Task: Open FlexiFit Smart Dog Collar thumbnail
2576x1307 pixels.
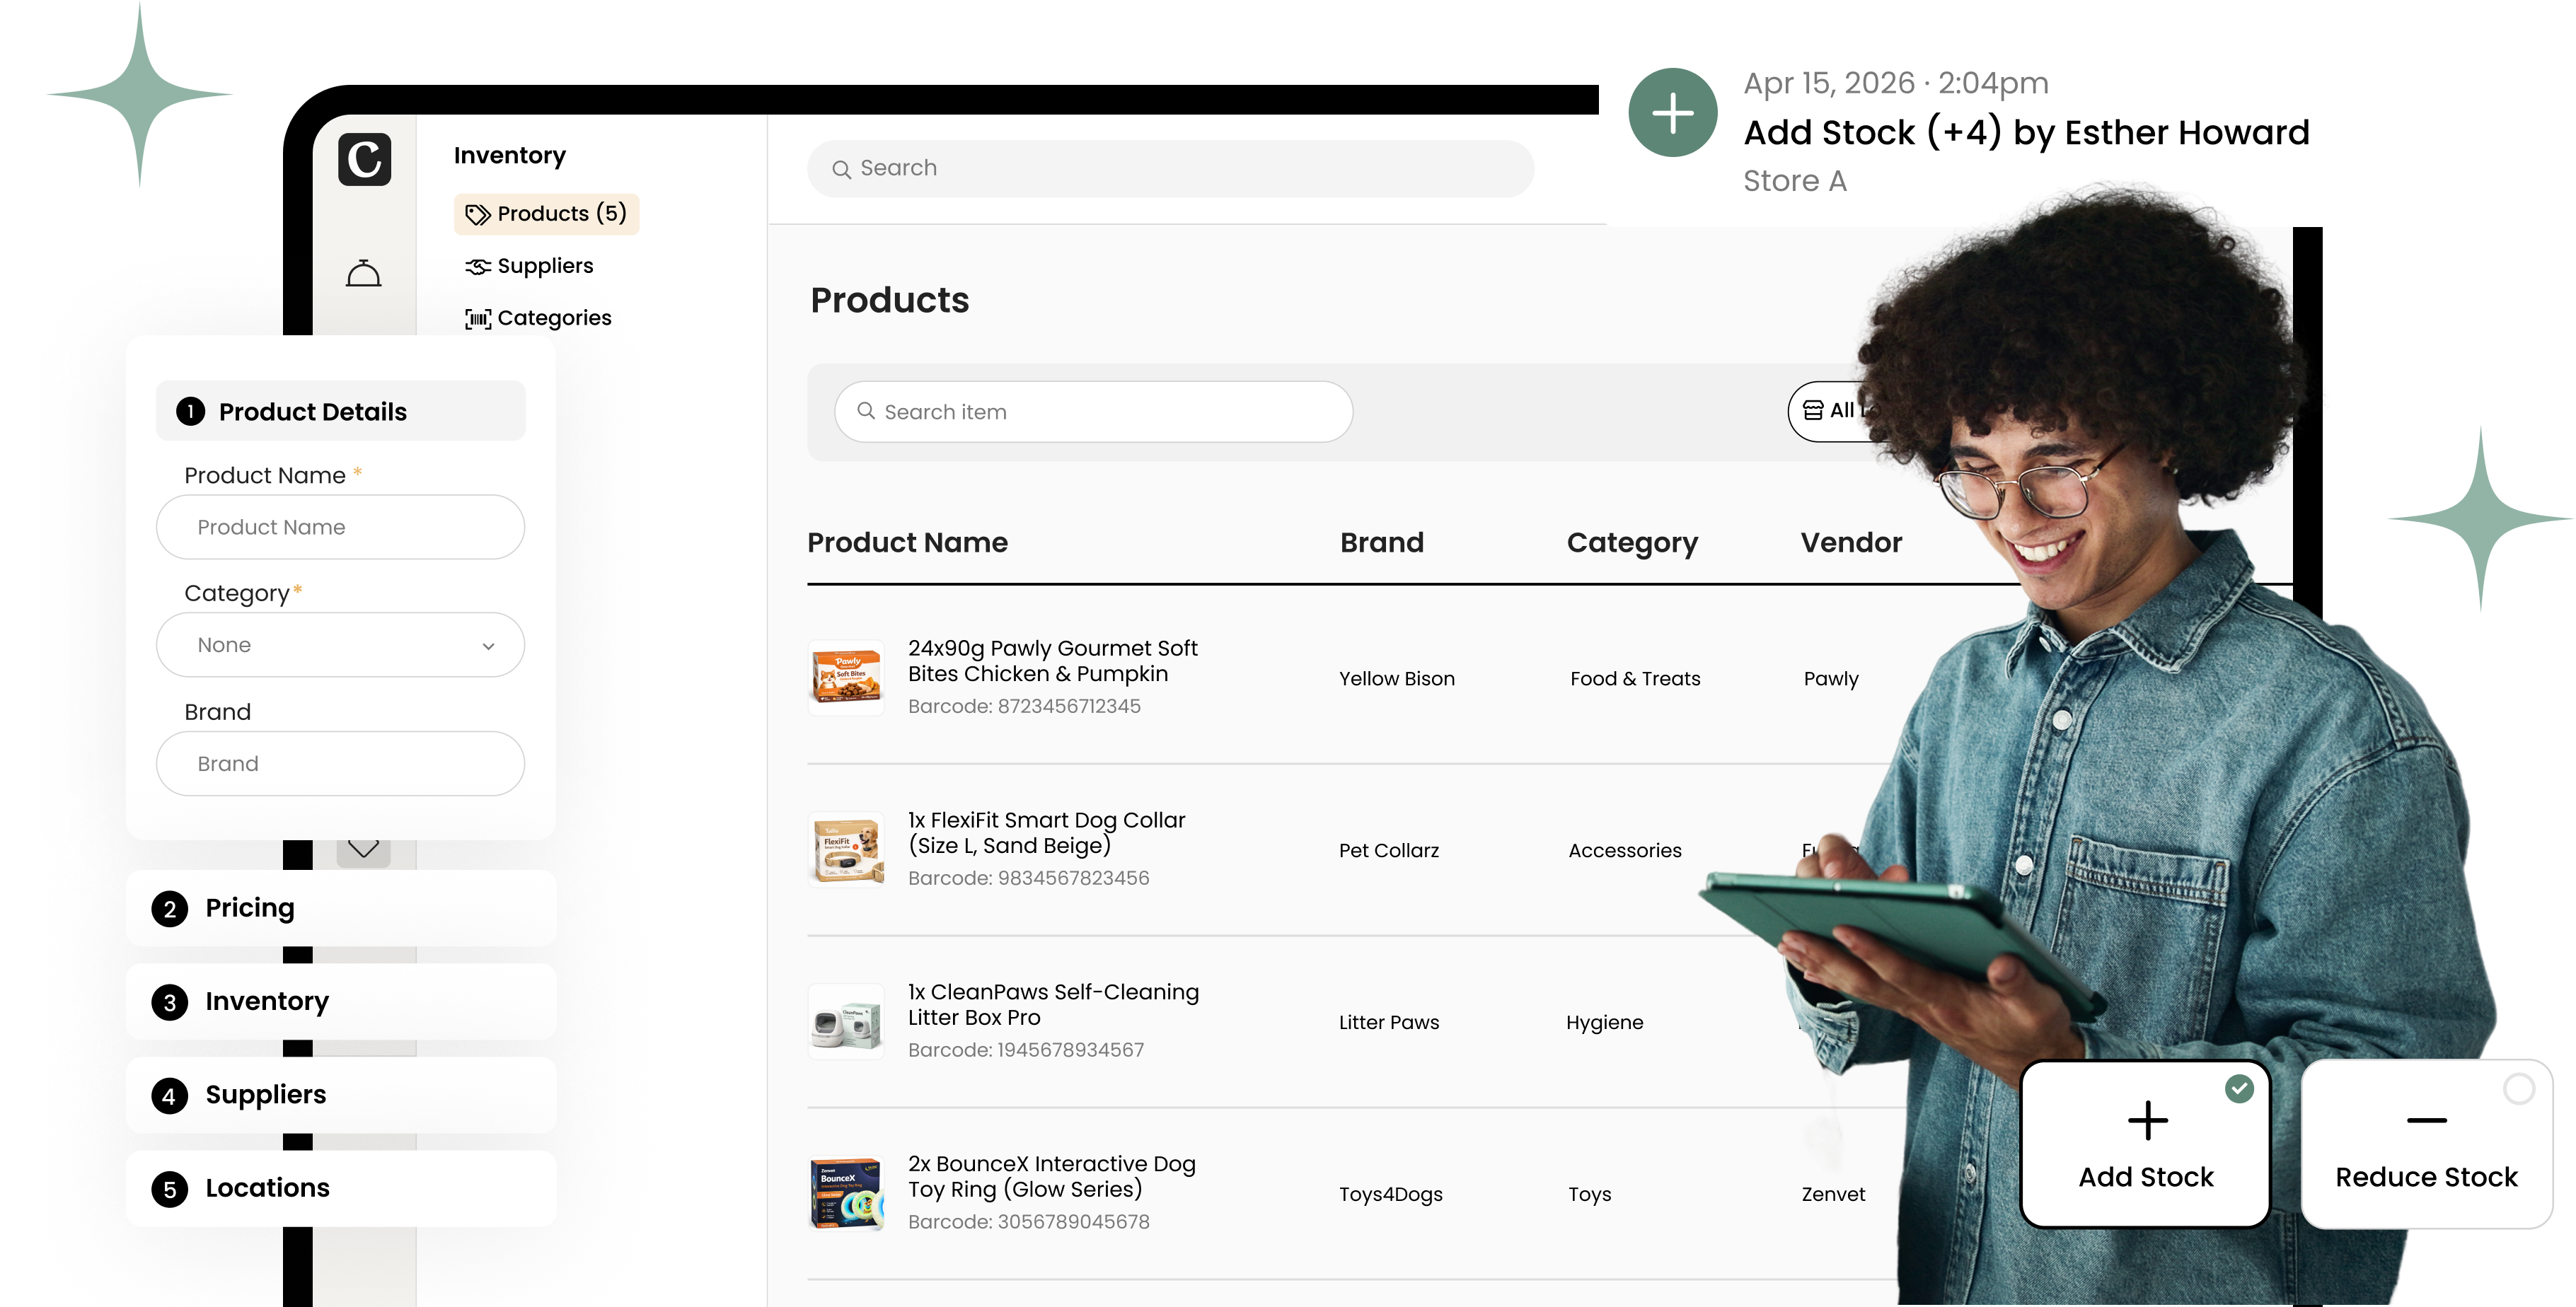Action: pos(846,849)
